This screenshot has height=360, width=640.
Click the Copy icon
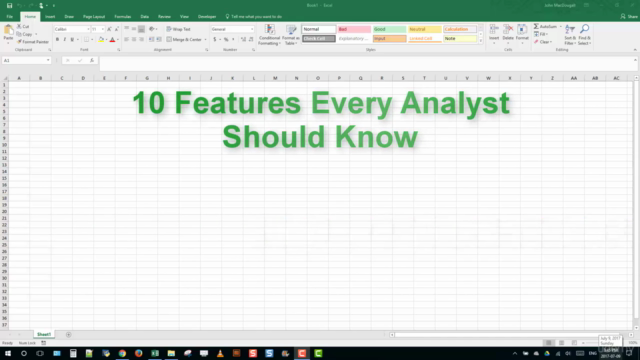tap(19, 34)
